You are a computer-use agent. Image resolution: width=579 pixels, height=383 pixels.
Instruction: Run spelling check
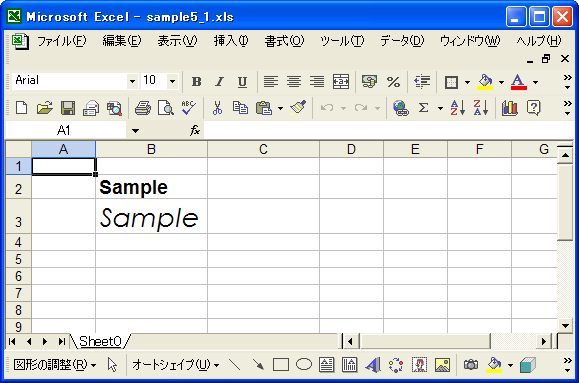click(189, 108)
